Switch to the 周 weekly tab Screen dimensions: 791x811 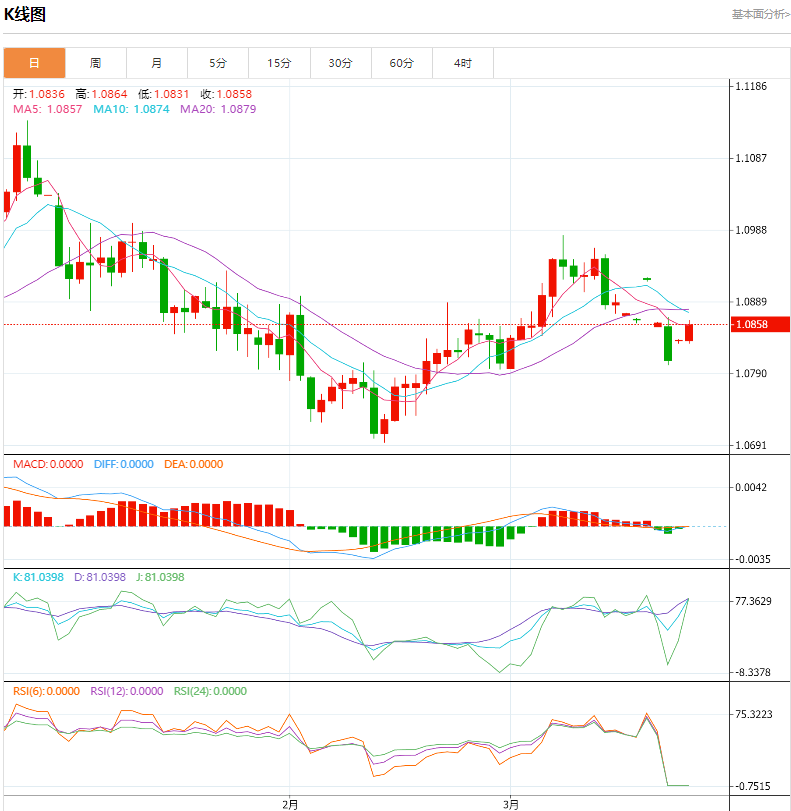click(x=95, y=63)
